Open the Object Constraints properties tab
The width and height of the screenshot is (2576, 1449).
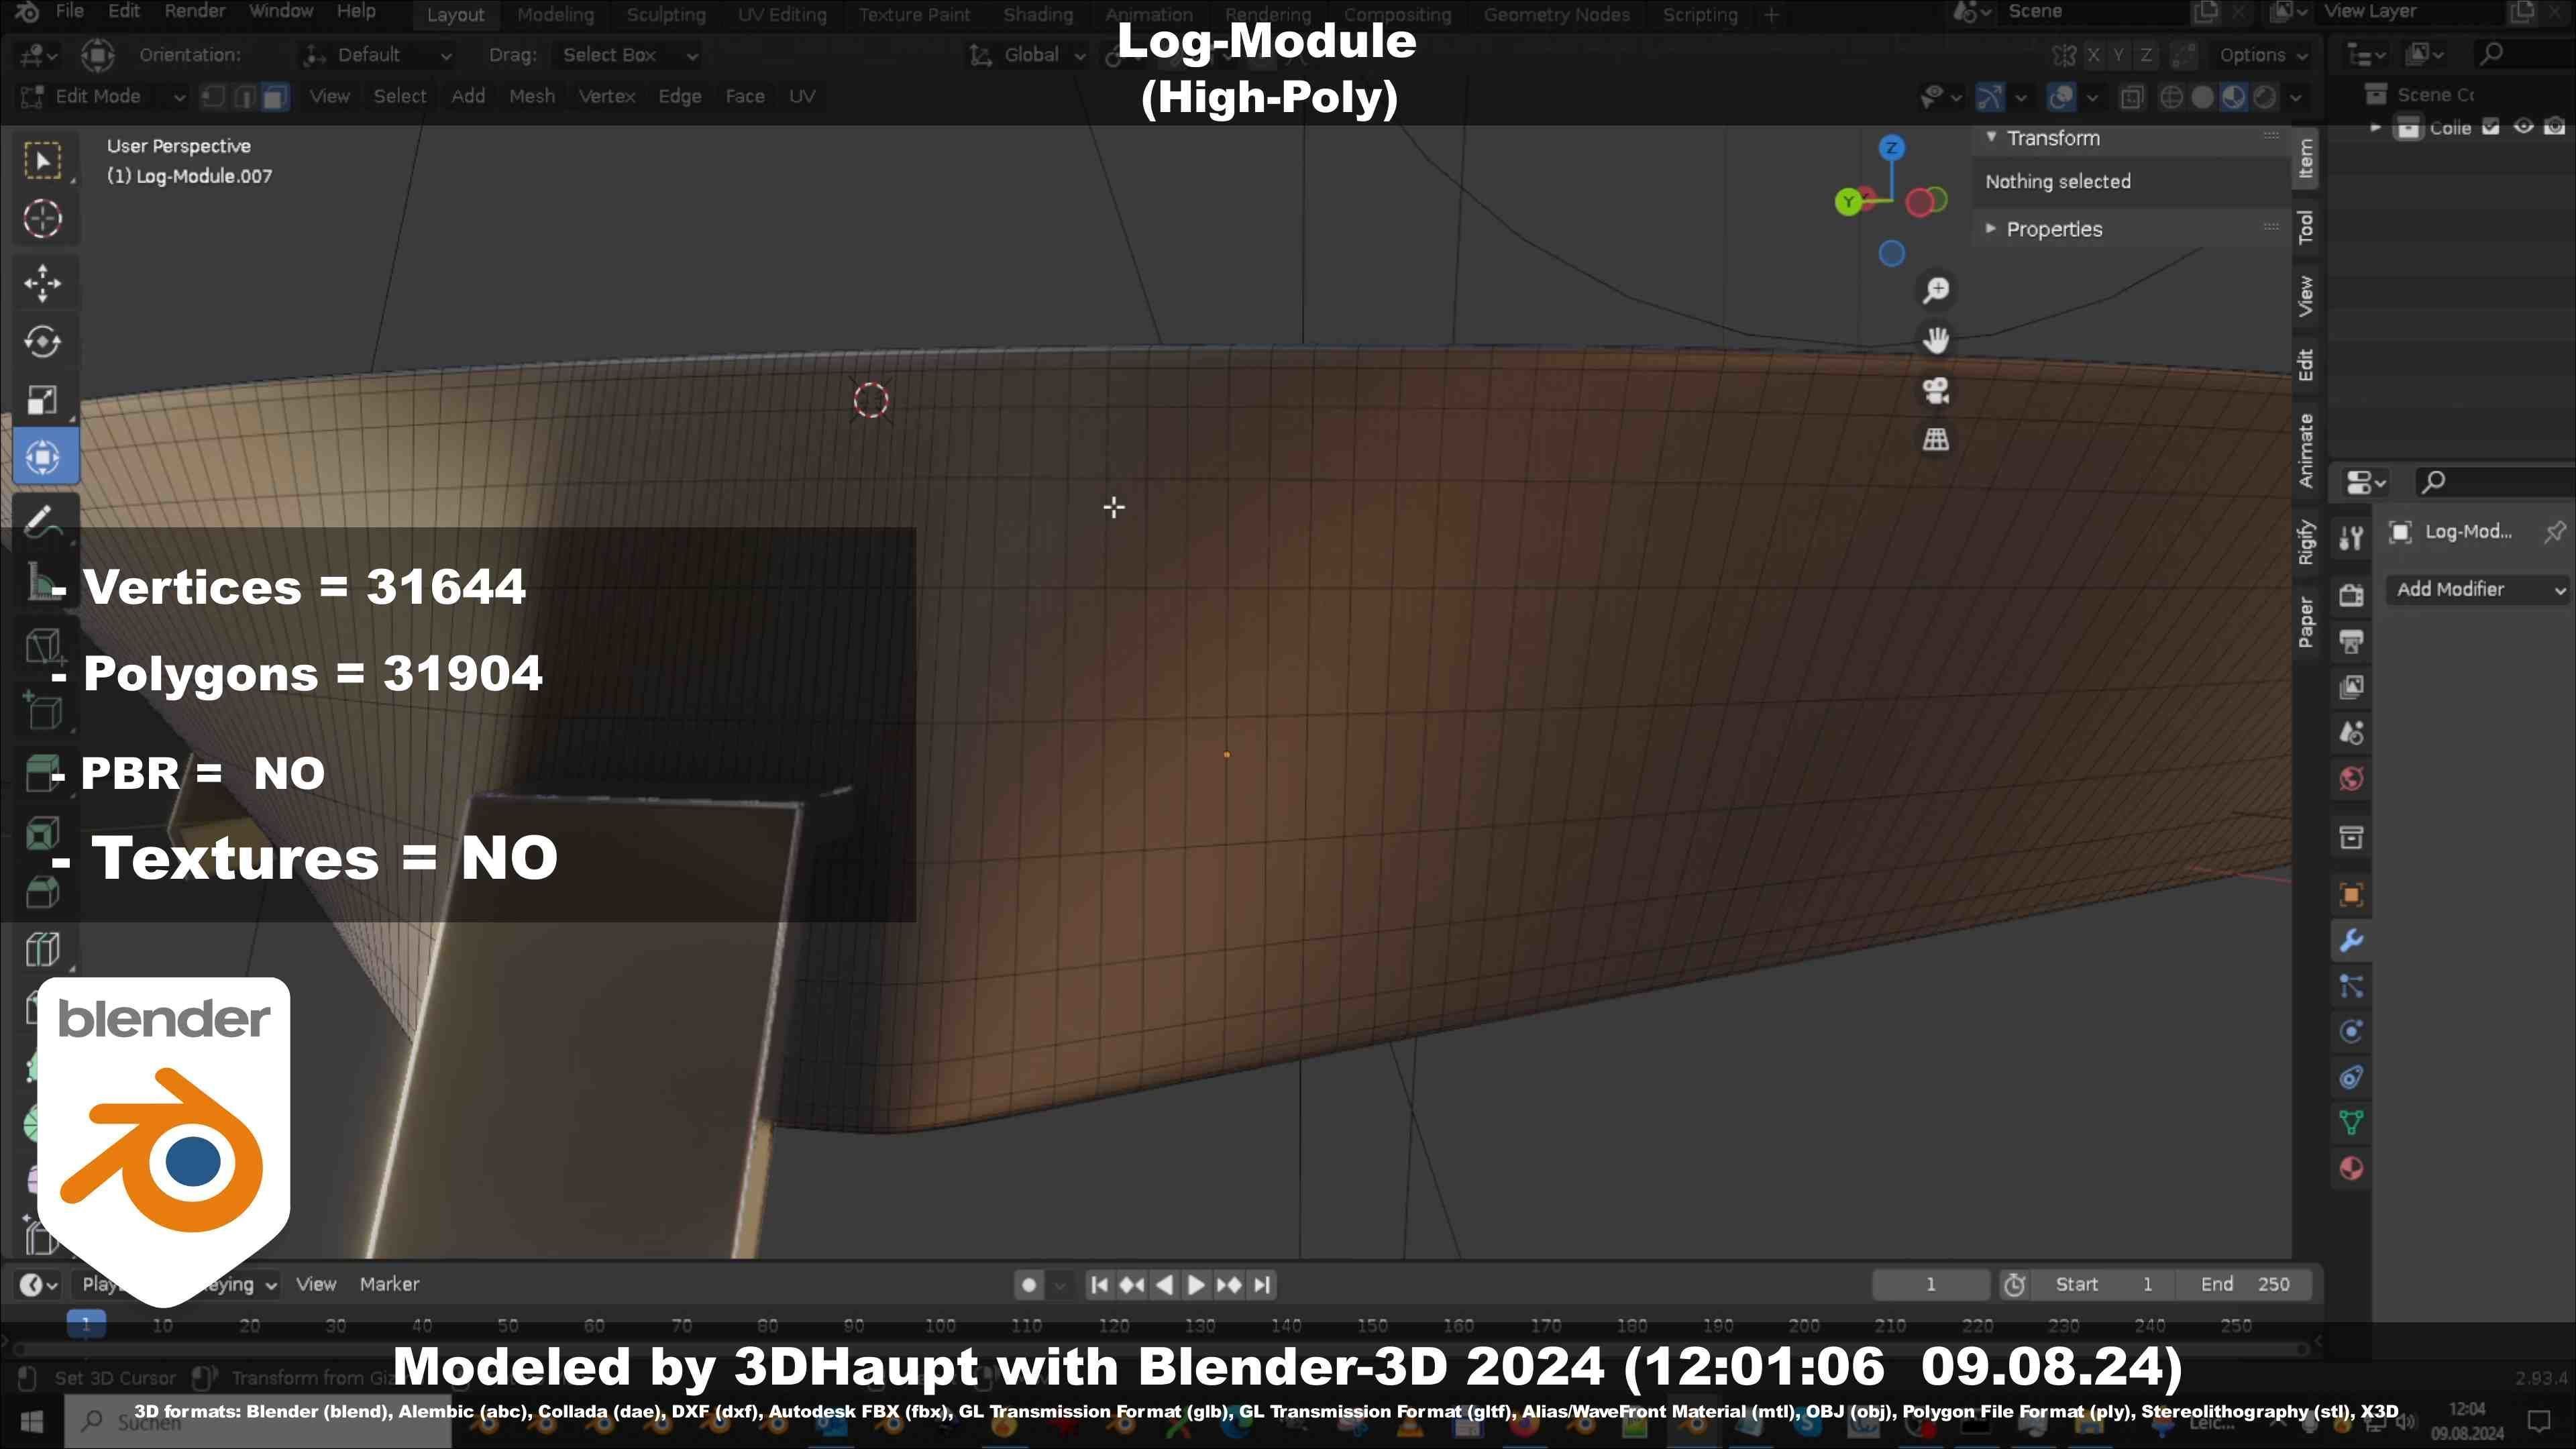2351,1077
